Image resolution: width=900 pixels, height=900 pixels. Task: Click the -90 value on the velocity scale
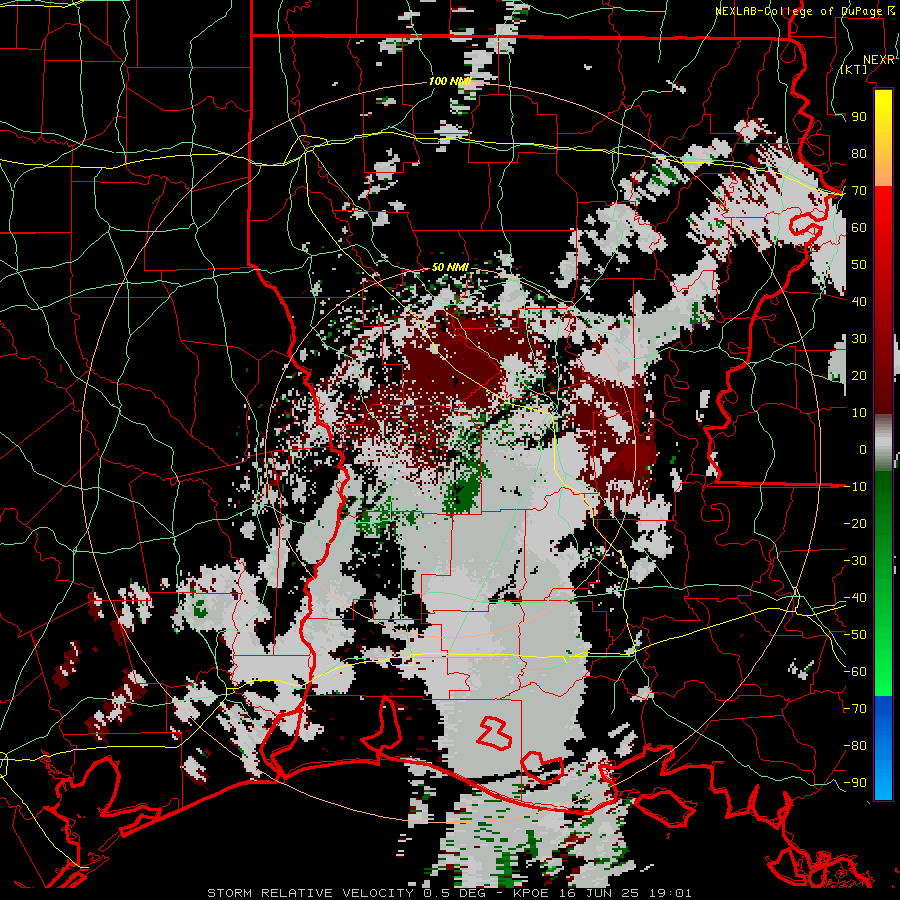pyautogui.click(x=855, y=783)
